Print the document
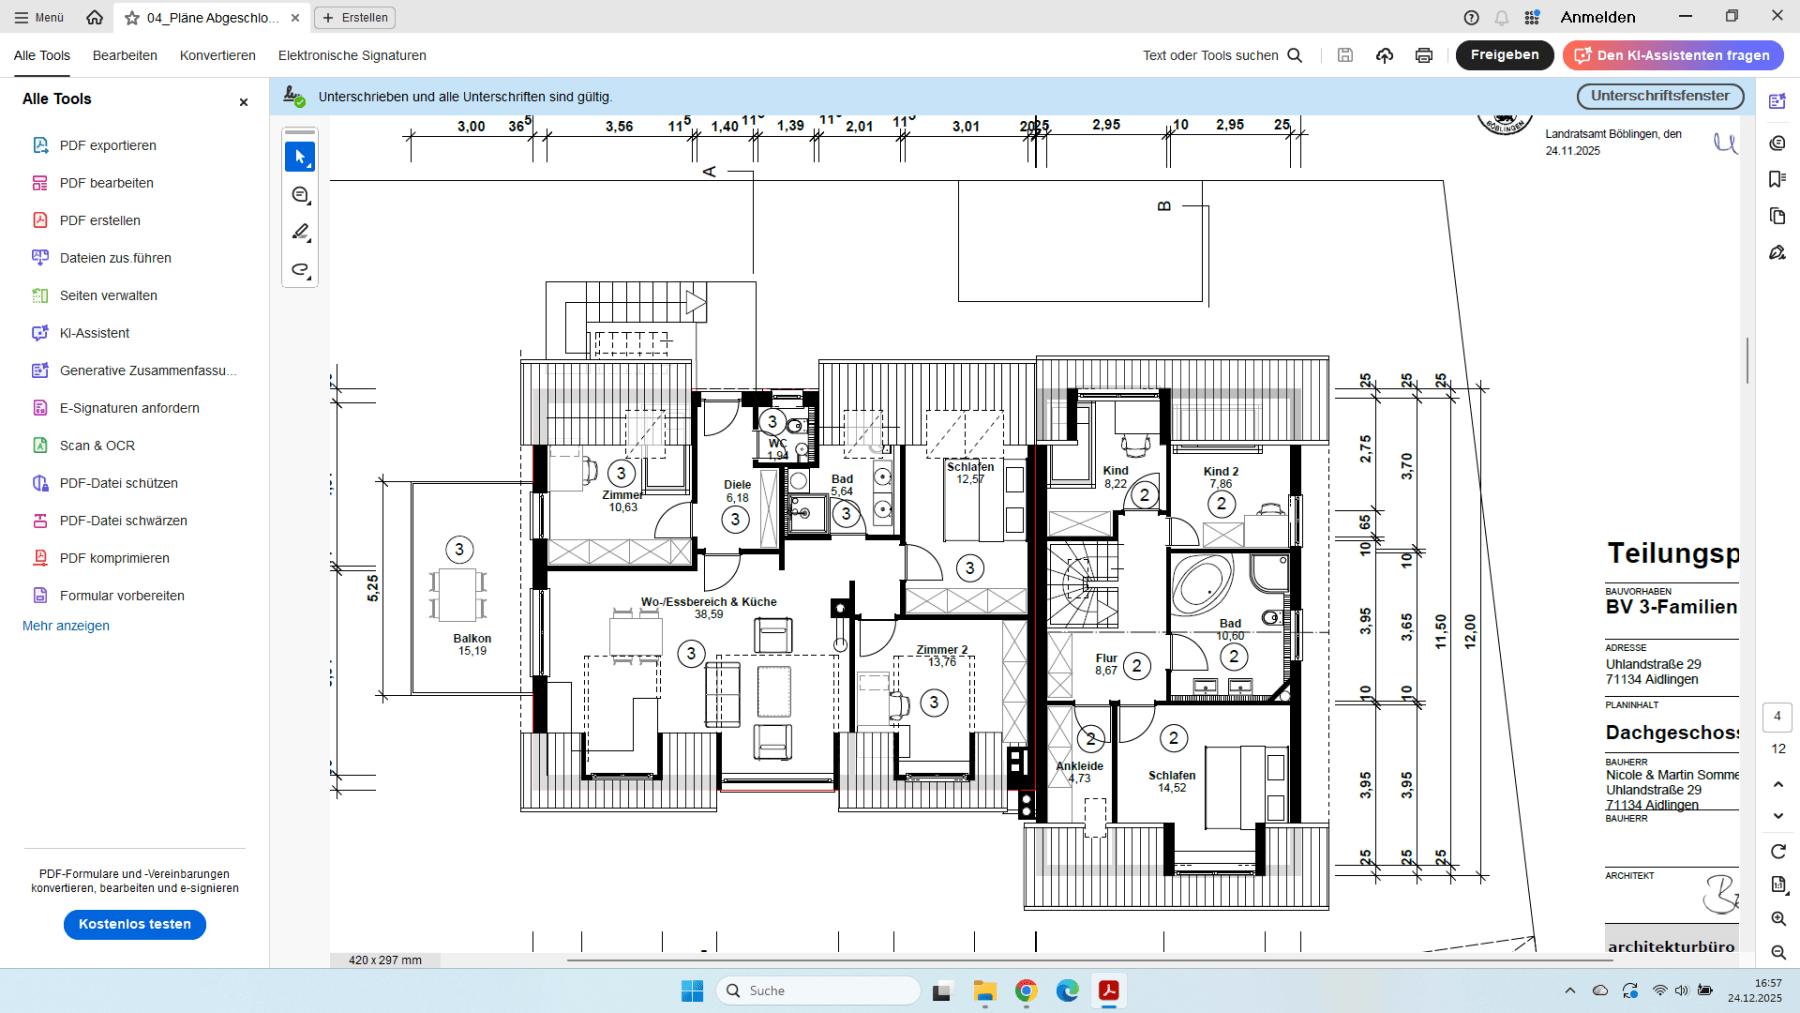1800x1013 pixels. 1423,55
